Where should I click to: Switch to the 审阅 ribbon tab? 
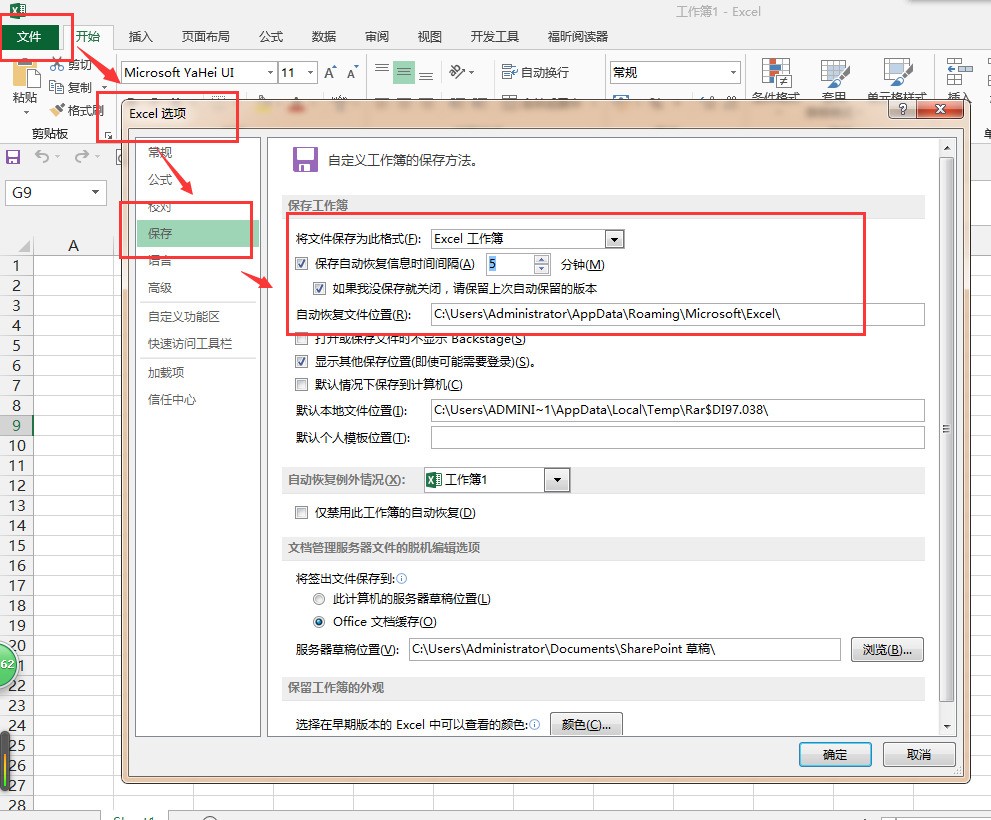[x=377, y=37]
